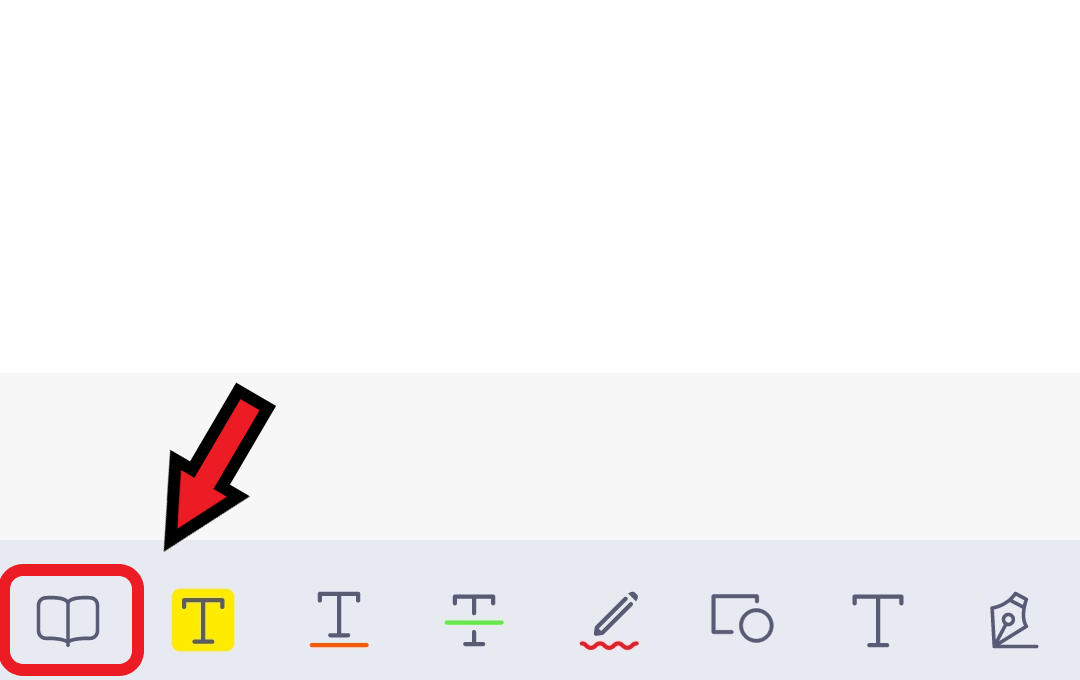Click the open book icon outlined in red

click(68, 620)
